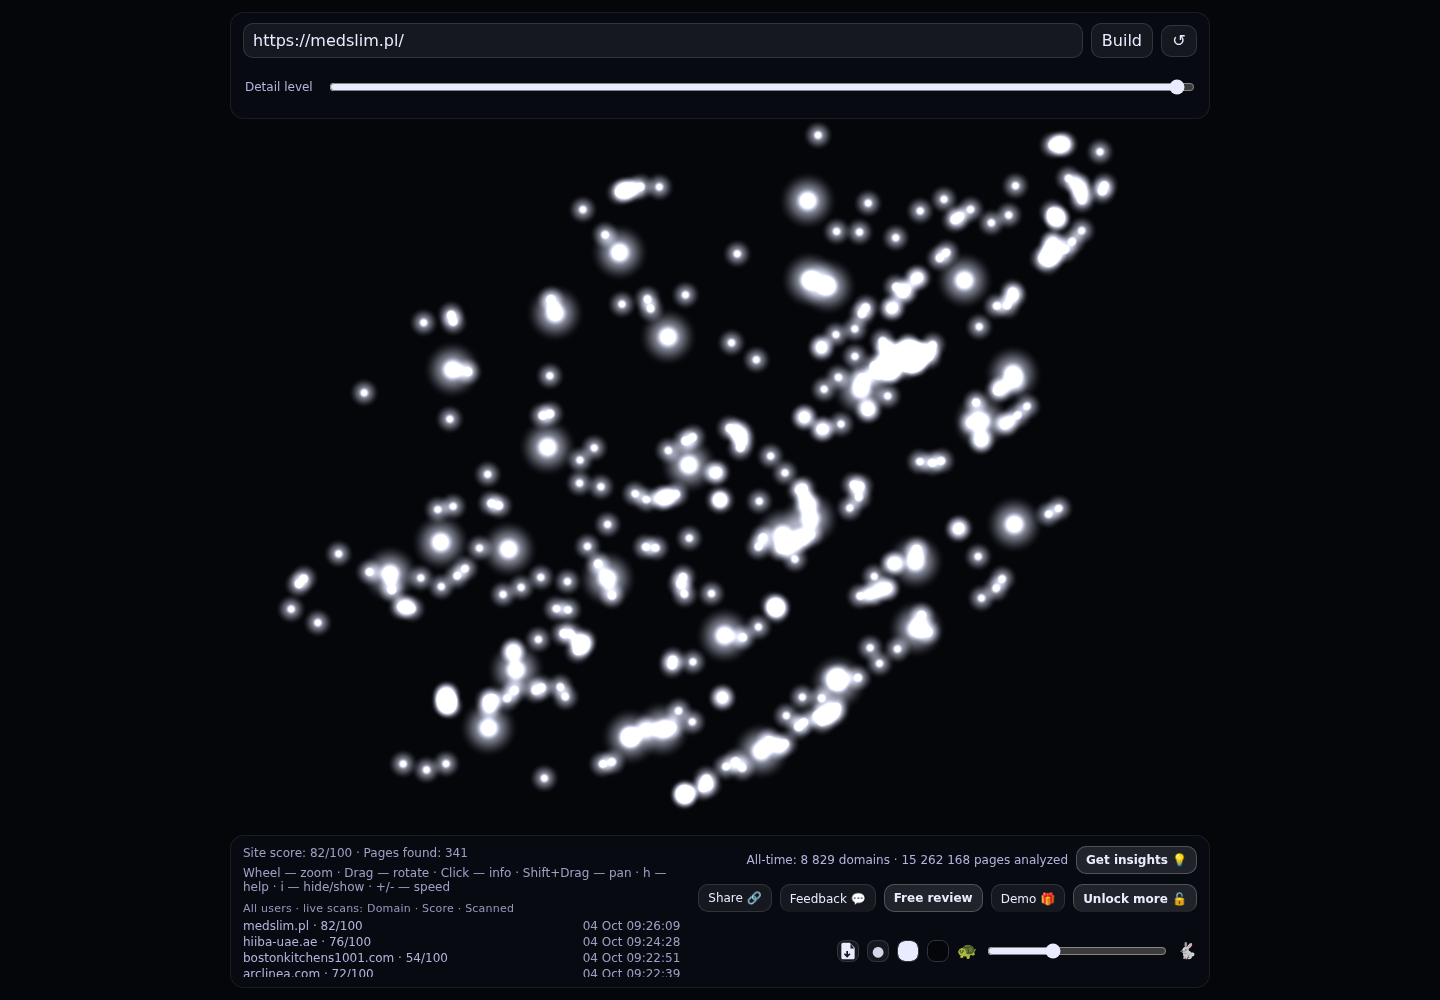1440x1000 pixels.
Task: Click the All users live scans header
Action: pos(378,908)
